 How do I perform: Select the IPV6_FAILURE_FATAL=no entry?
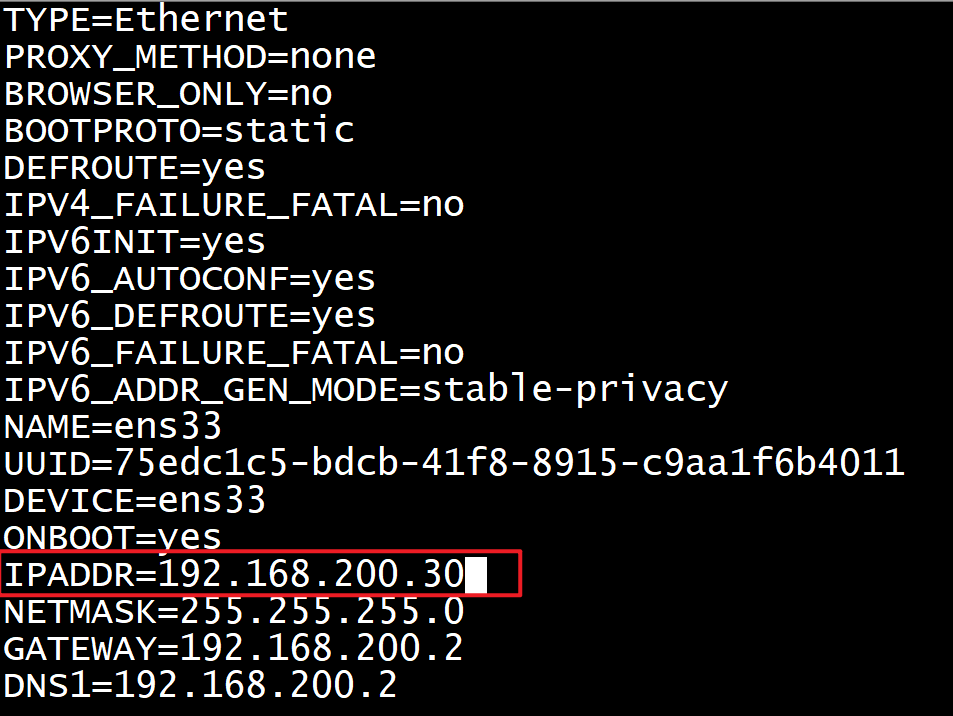[x=234, y=352]
